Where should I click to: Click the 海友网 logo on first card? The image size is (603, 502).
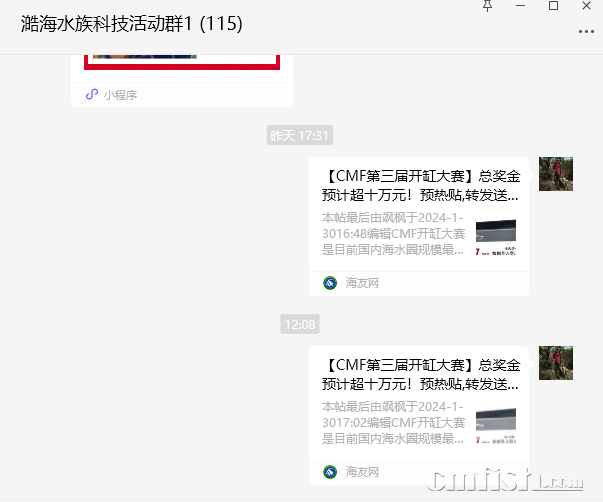(x=330, y=283)
